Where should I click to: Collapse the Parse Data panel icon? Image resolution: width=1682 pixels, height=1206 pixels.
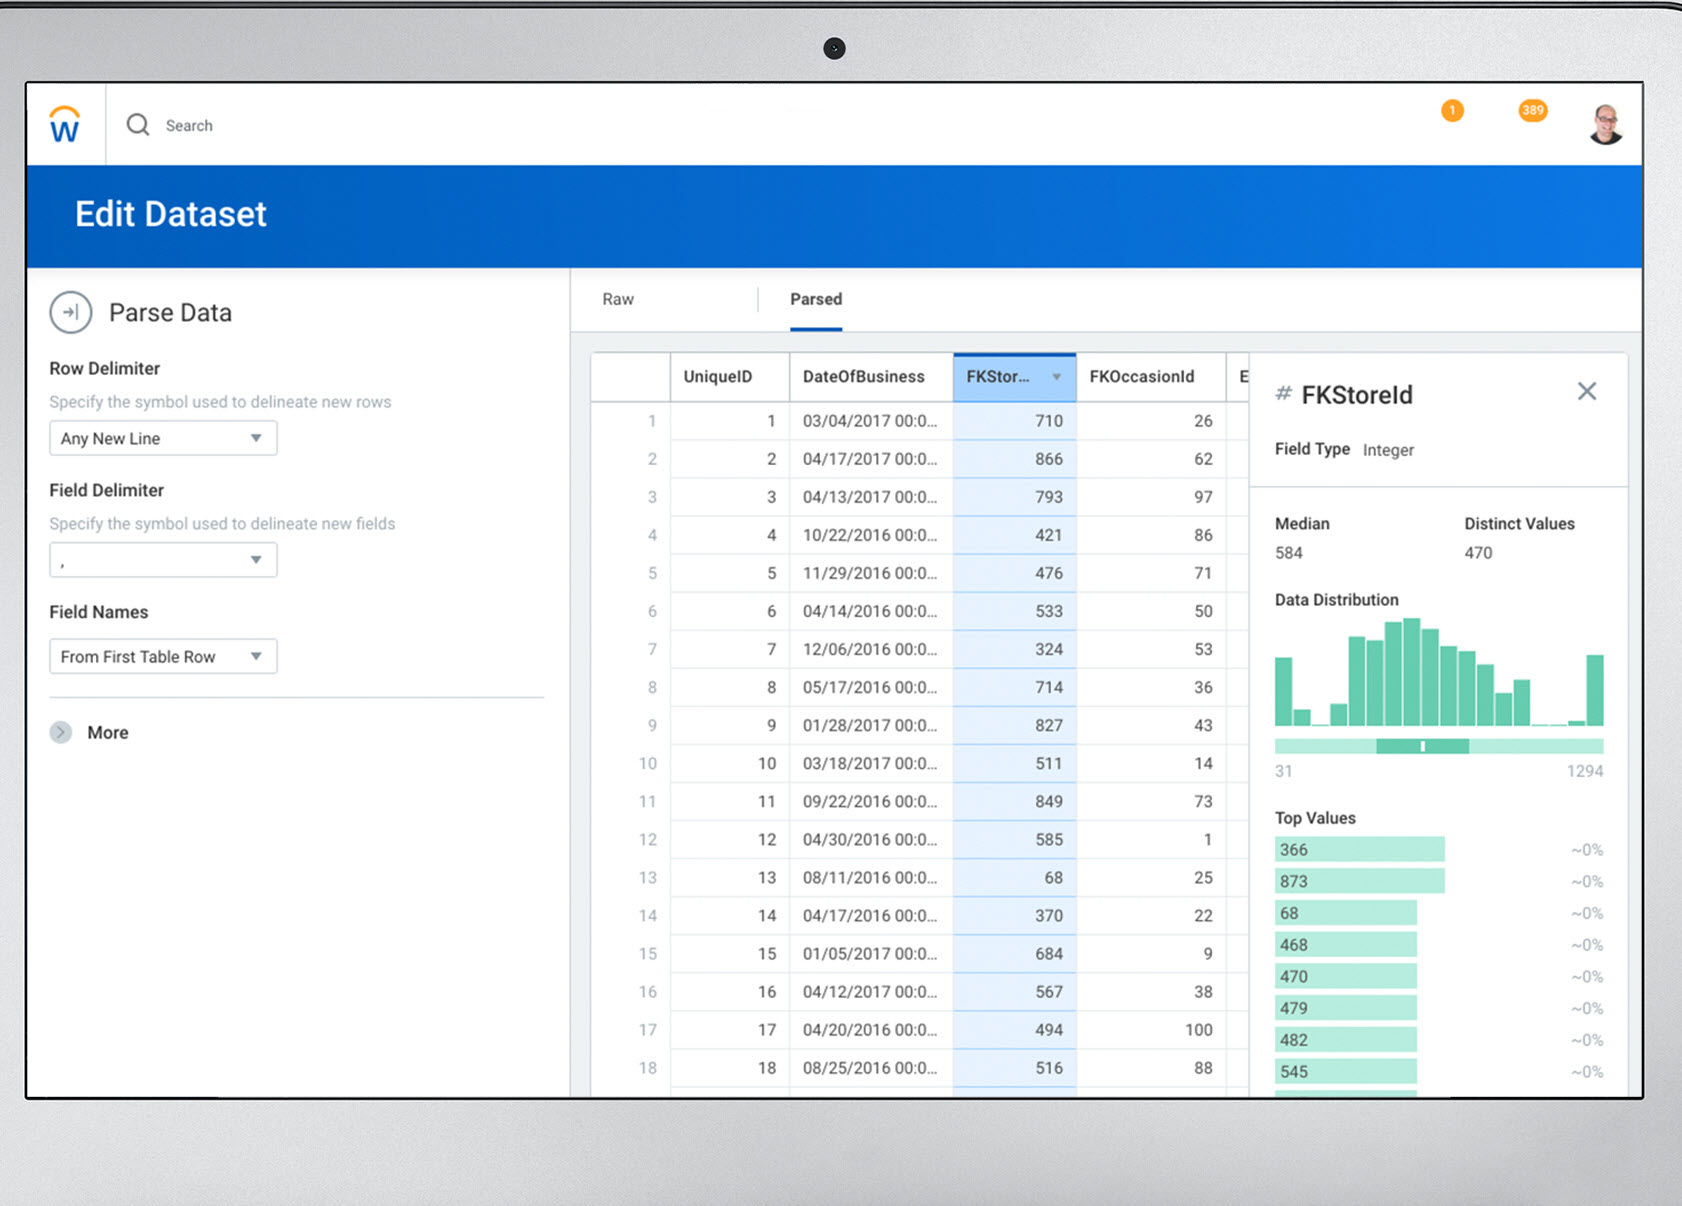pyautogui.click(x=71, y=313)
